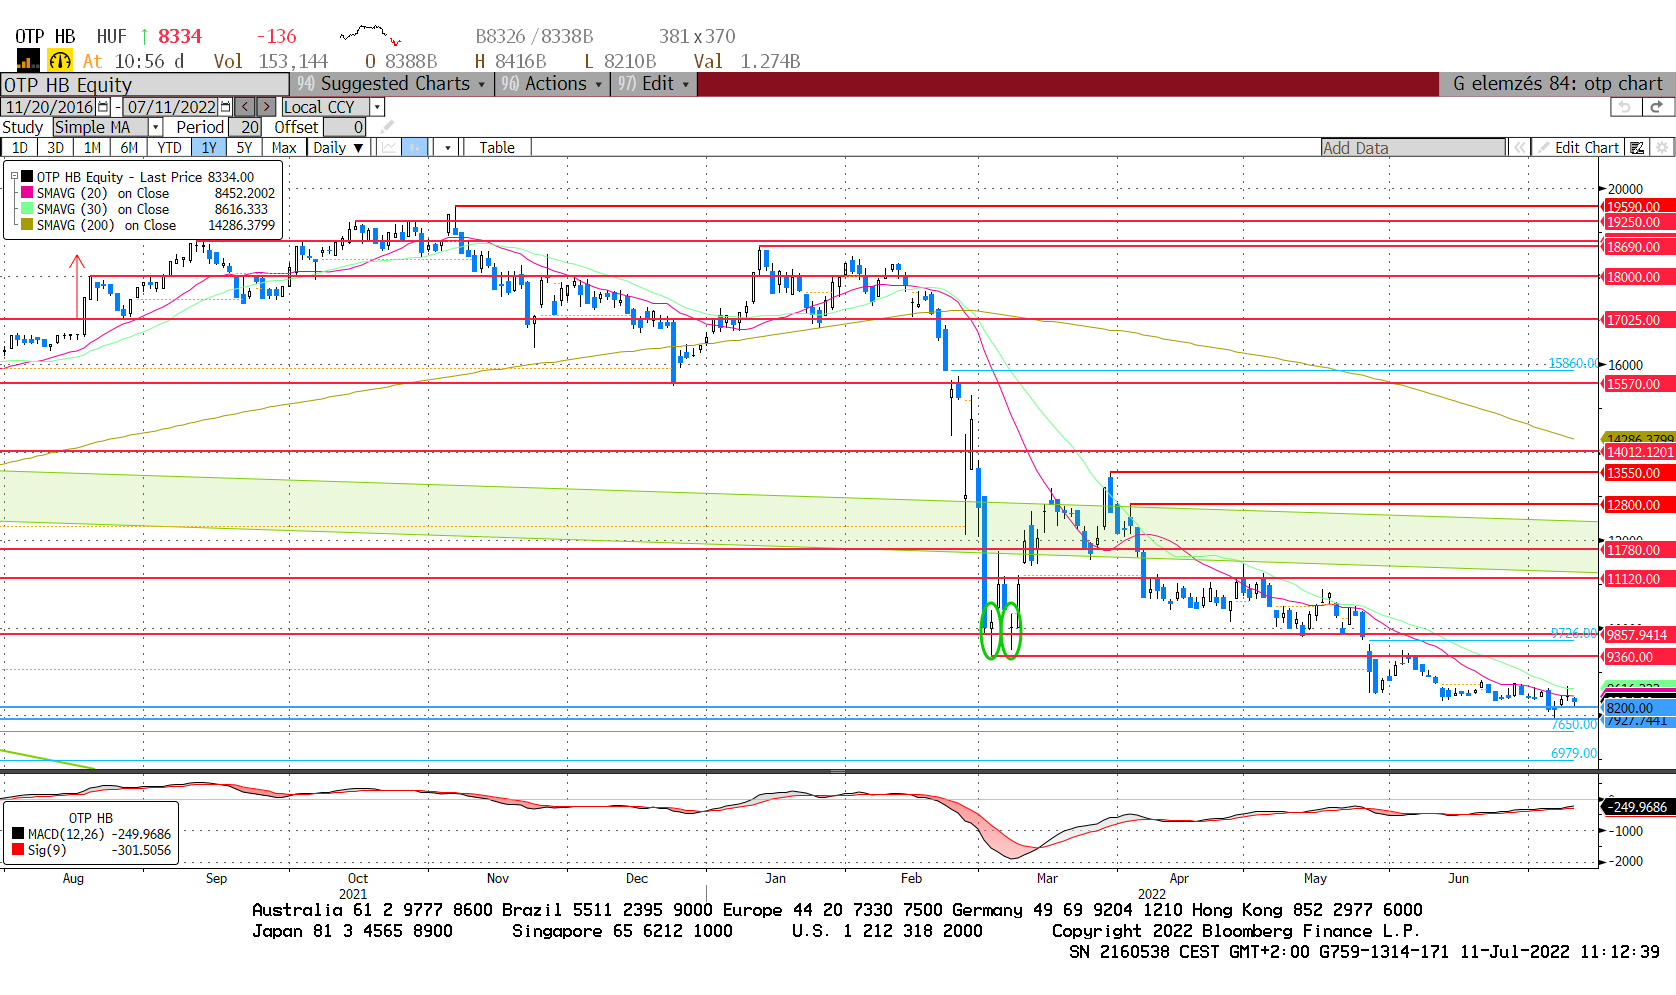Click the 9360.00 price level label
Screen dimensions: 1676x995
(1639, 657)
